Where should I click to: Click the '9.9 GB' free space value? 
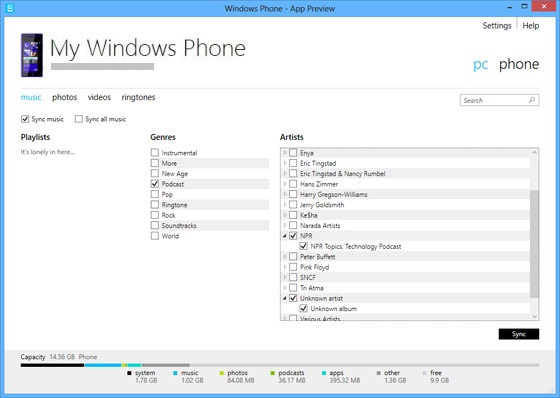coord(440,380)
